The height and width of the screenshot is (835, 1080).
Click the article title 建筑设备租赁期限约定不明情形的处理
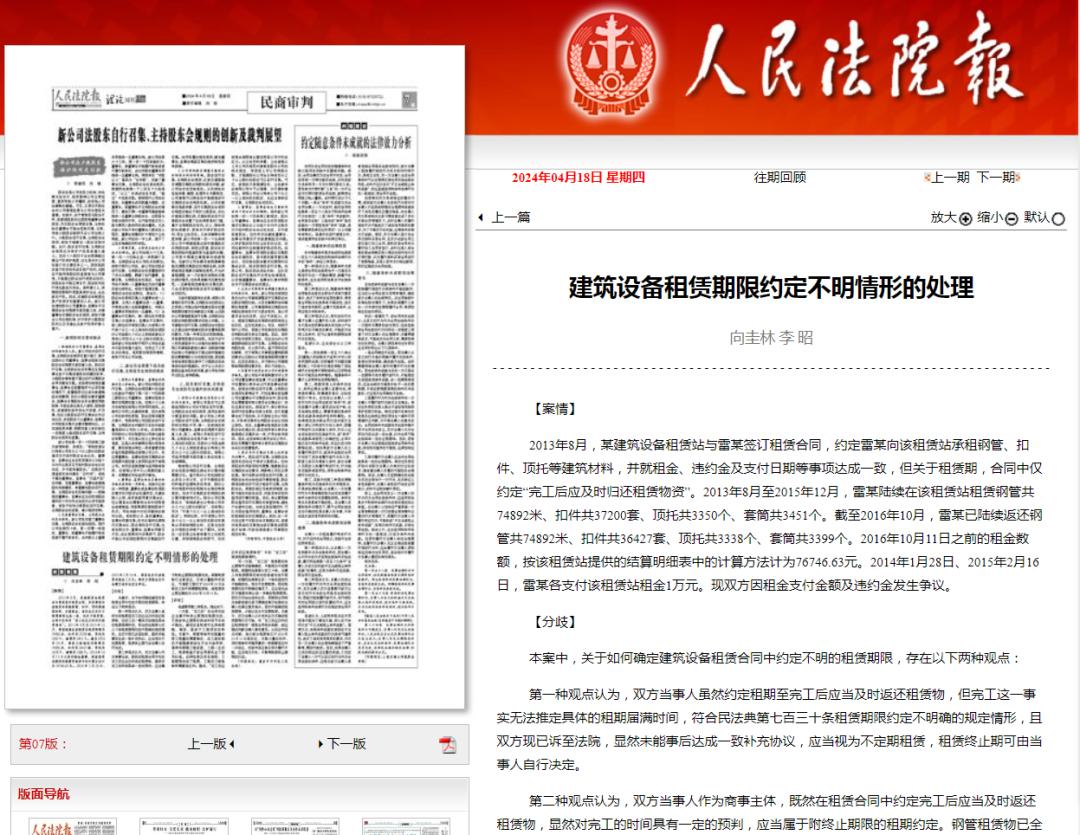[x=771, y=287]
